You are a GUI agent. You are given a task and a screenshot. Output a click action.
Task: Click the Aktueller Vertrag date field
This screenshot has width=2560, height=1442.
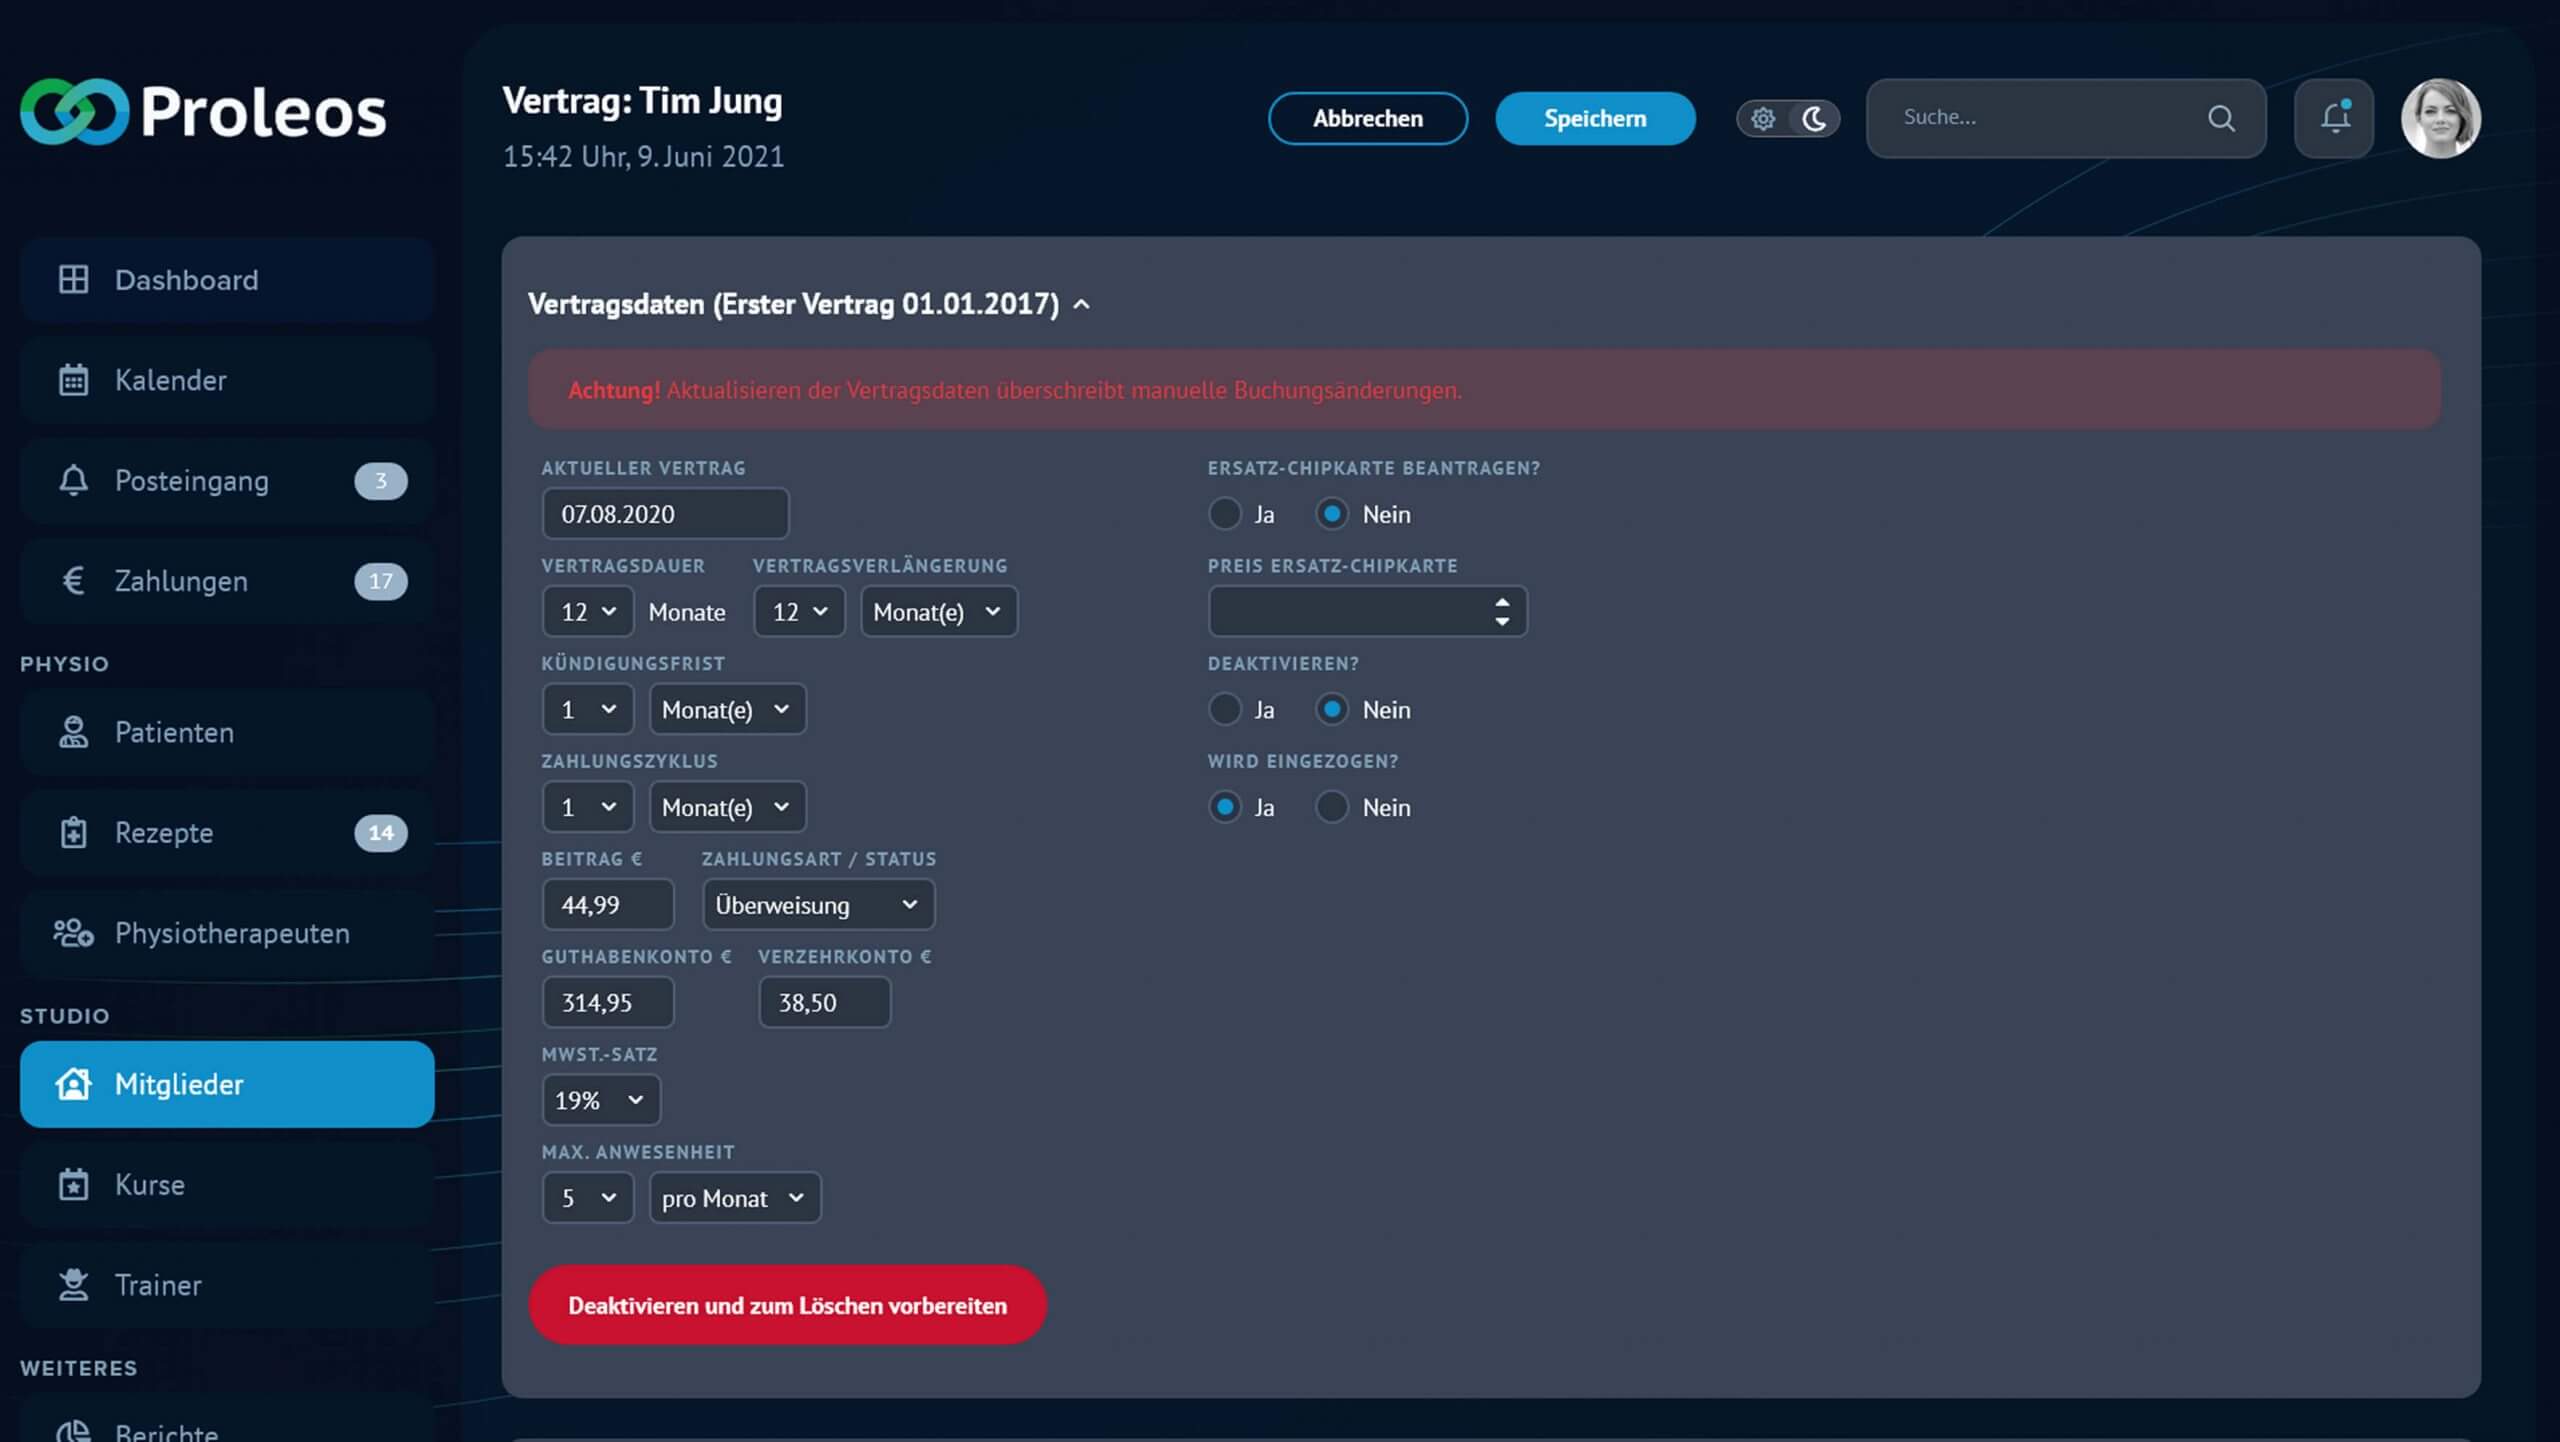point(665,514)
